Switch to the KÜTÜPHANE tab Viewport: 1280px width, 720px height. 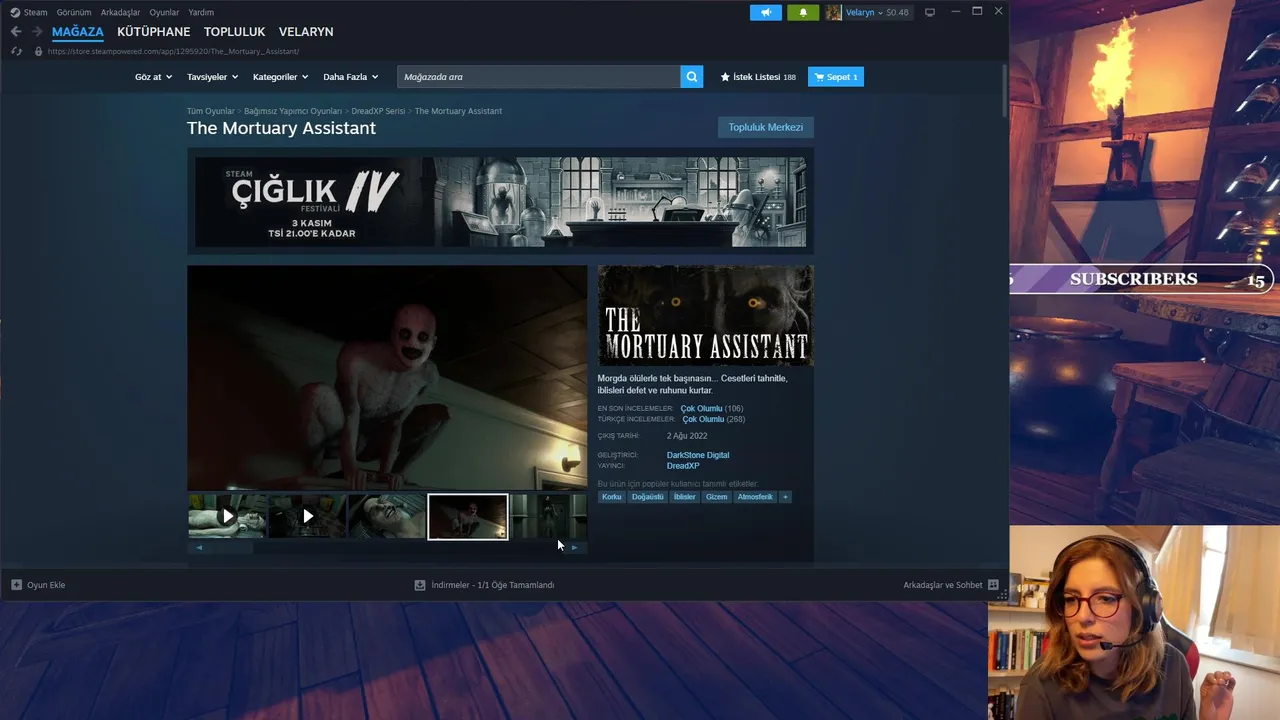153,32
